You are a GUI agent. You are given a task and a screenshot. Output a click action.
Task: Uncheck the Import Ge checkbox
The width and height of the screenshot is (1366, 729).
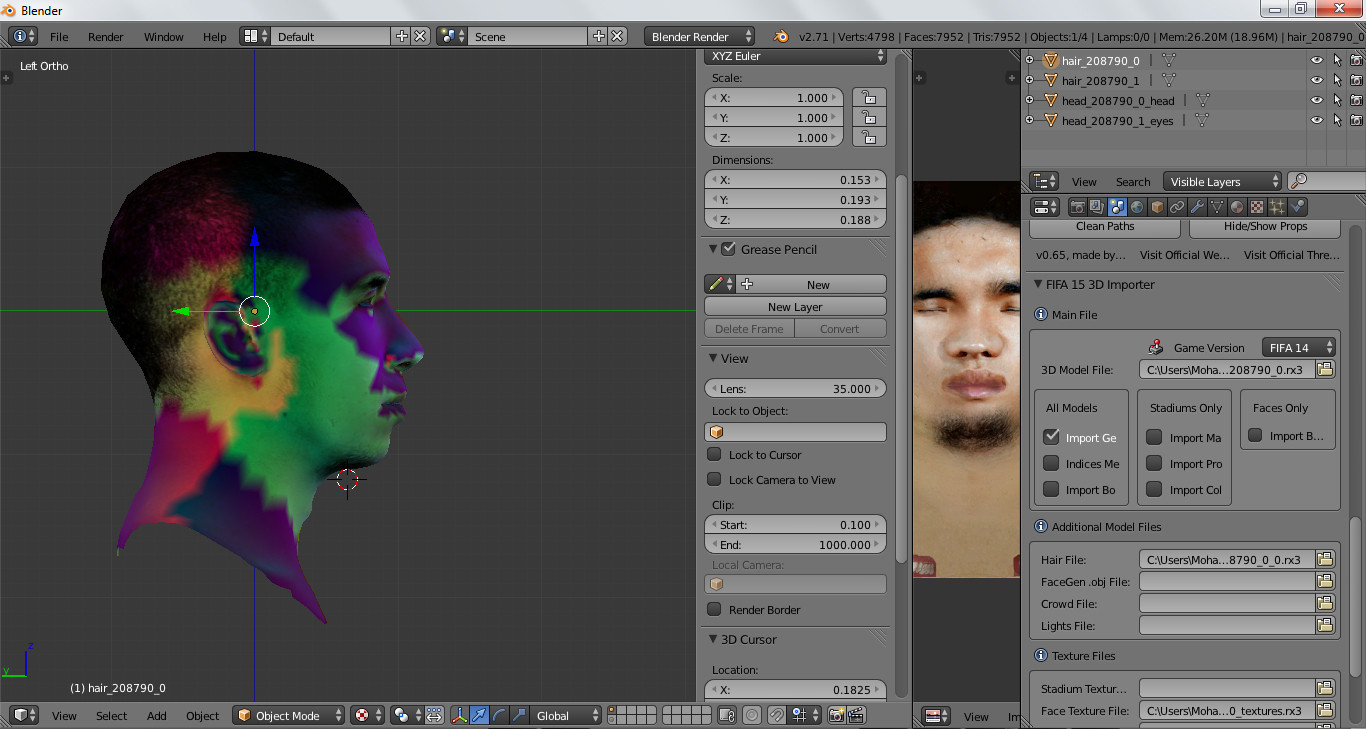(x=1051, y=437)
